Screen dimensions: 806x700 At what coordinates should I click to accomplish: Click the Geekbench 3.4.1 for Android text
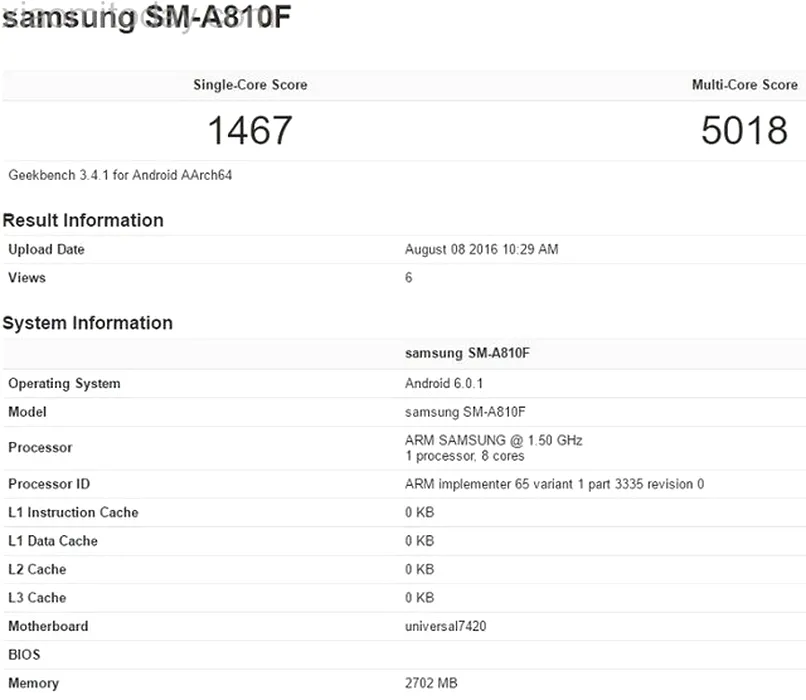[121, 175]
